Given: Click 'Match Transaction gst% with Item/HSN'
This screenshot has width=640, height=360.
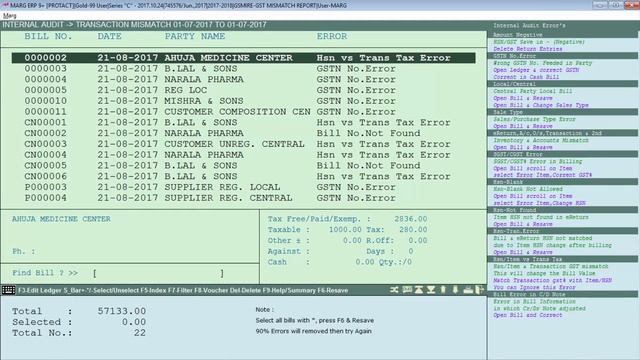Looking at the screenshot, I should coord(552,280).
